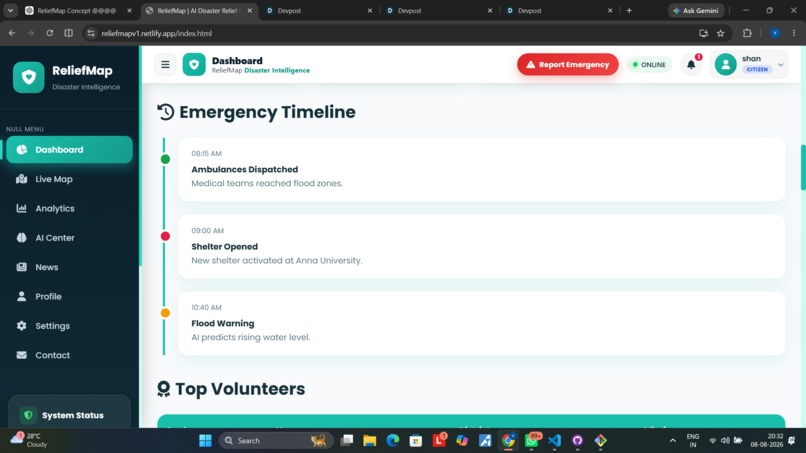Open WhatsApp from taskbar
This screenshot has height=453, width=806.
[532, 441]
